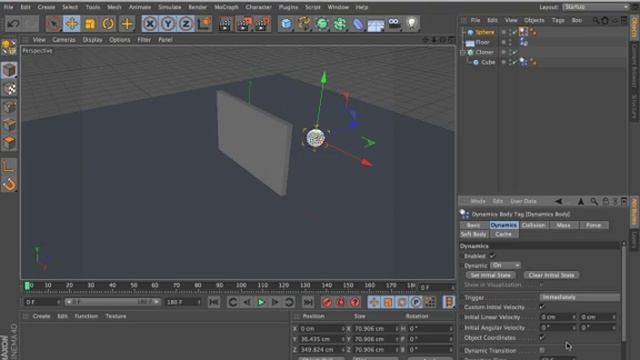Toggle the X axis lock
The width and height of the screenshot is (640, 360).
(150, 24)
